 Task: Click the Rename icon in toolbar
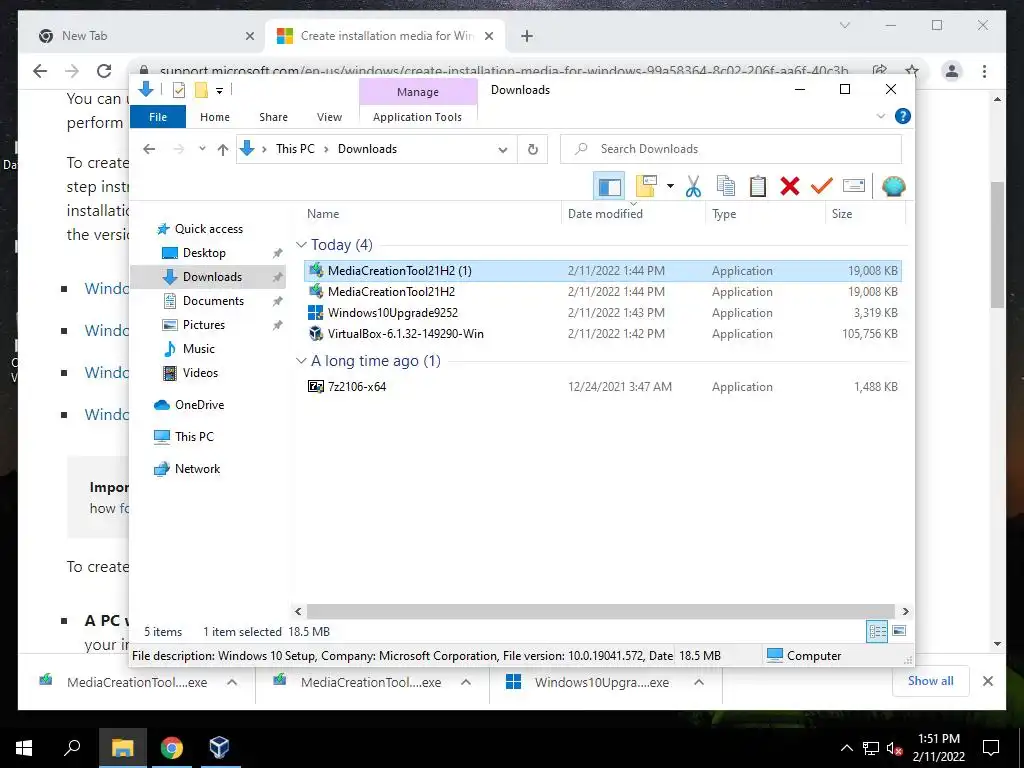[x=854, y=186]
